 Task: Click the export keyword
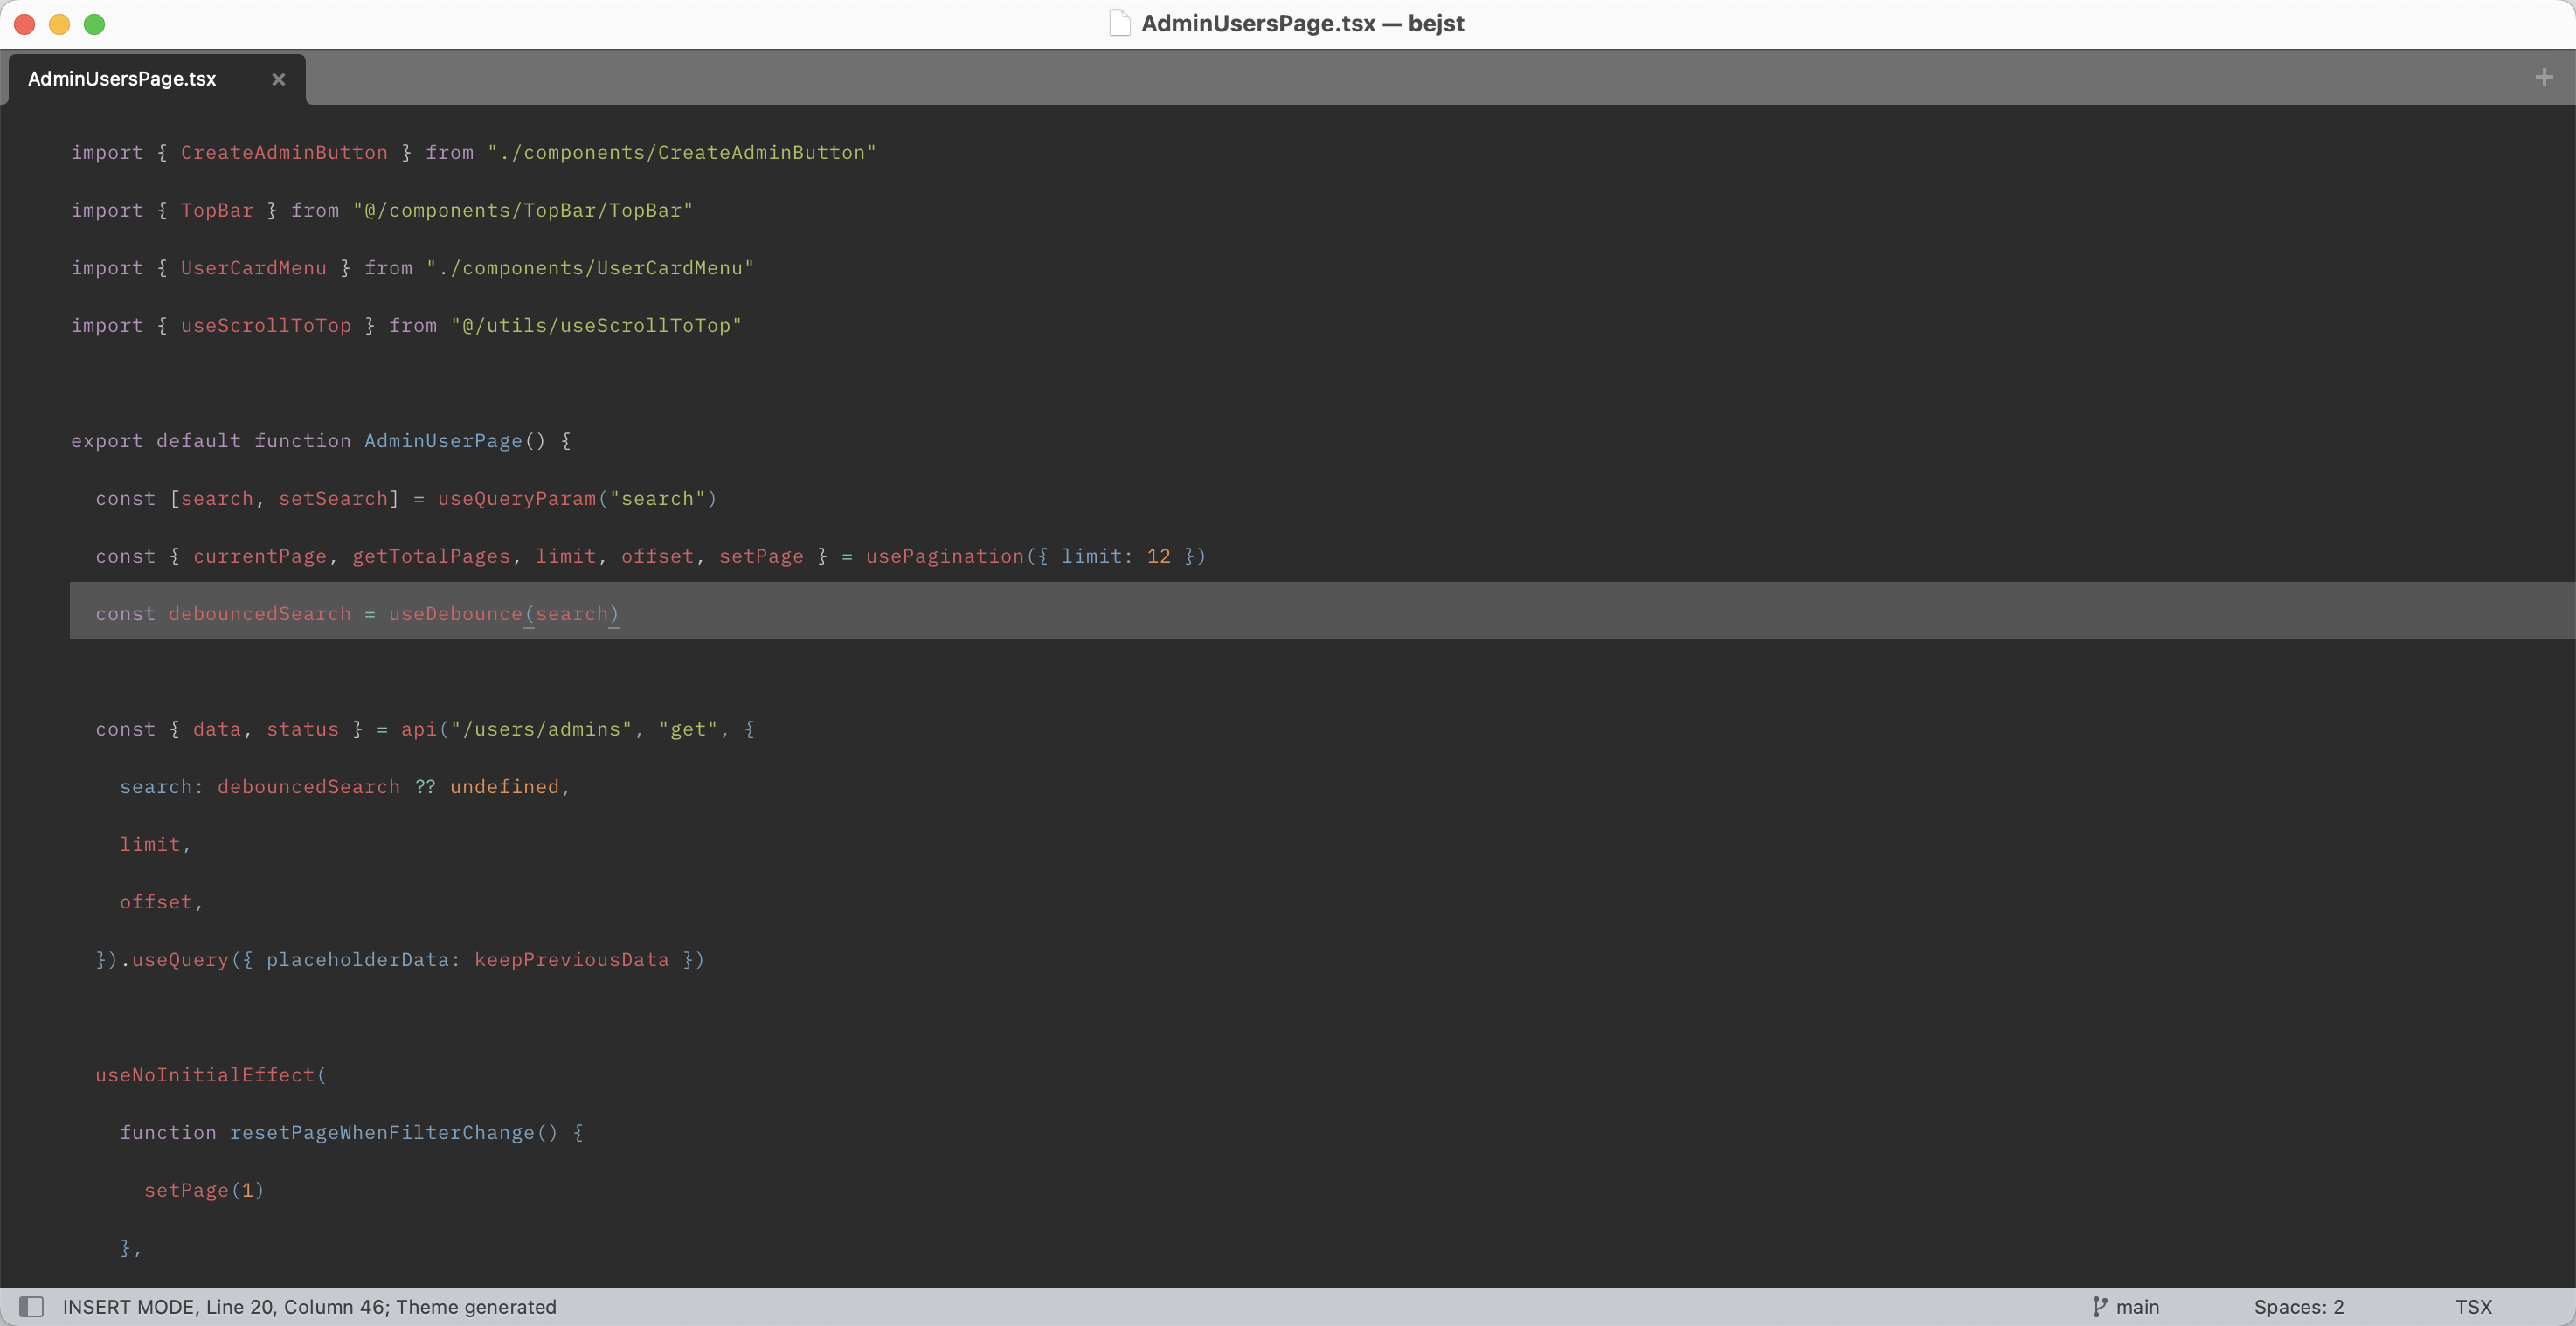[107, 440]
